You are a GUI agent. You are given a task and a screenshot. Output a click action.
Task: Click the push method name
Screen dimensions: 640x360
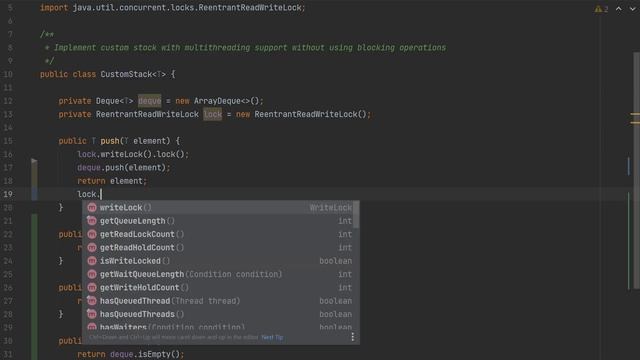110,141
